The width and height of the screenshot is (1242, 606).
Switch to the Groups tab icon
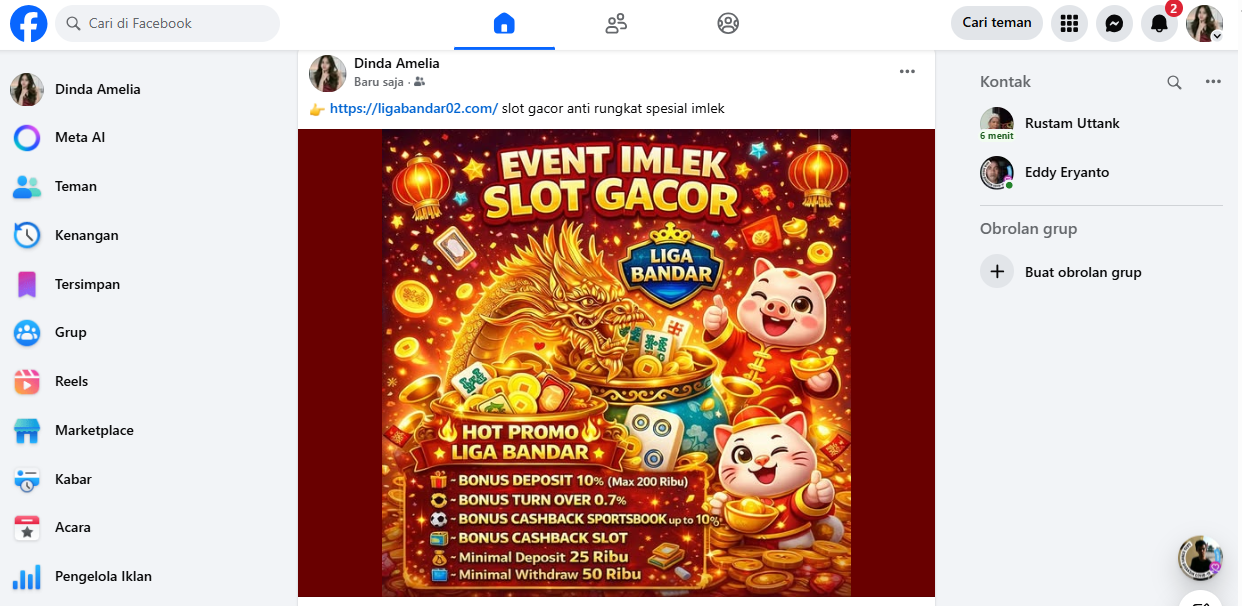[x=728, y=24]
